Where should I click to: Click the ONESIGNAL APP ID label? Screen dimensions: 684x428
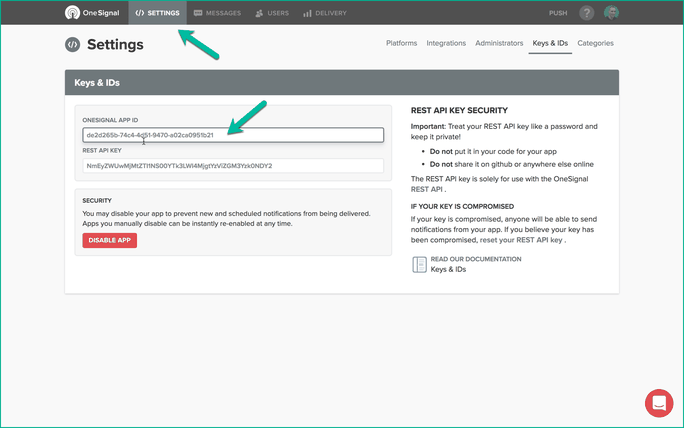click(x=110, y=120)
